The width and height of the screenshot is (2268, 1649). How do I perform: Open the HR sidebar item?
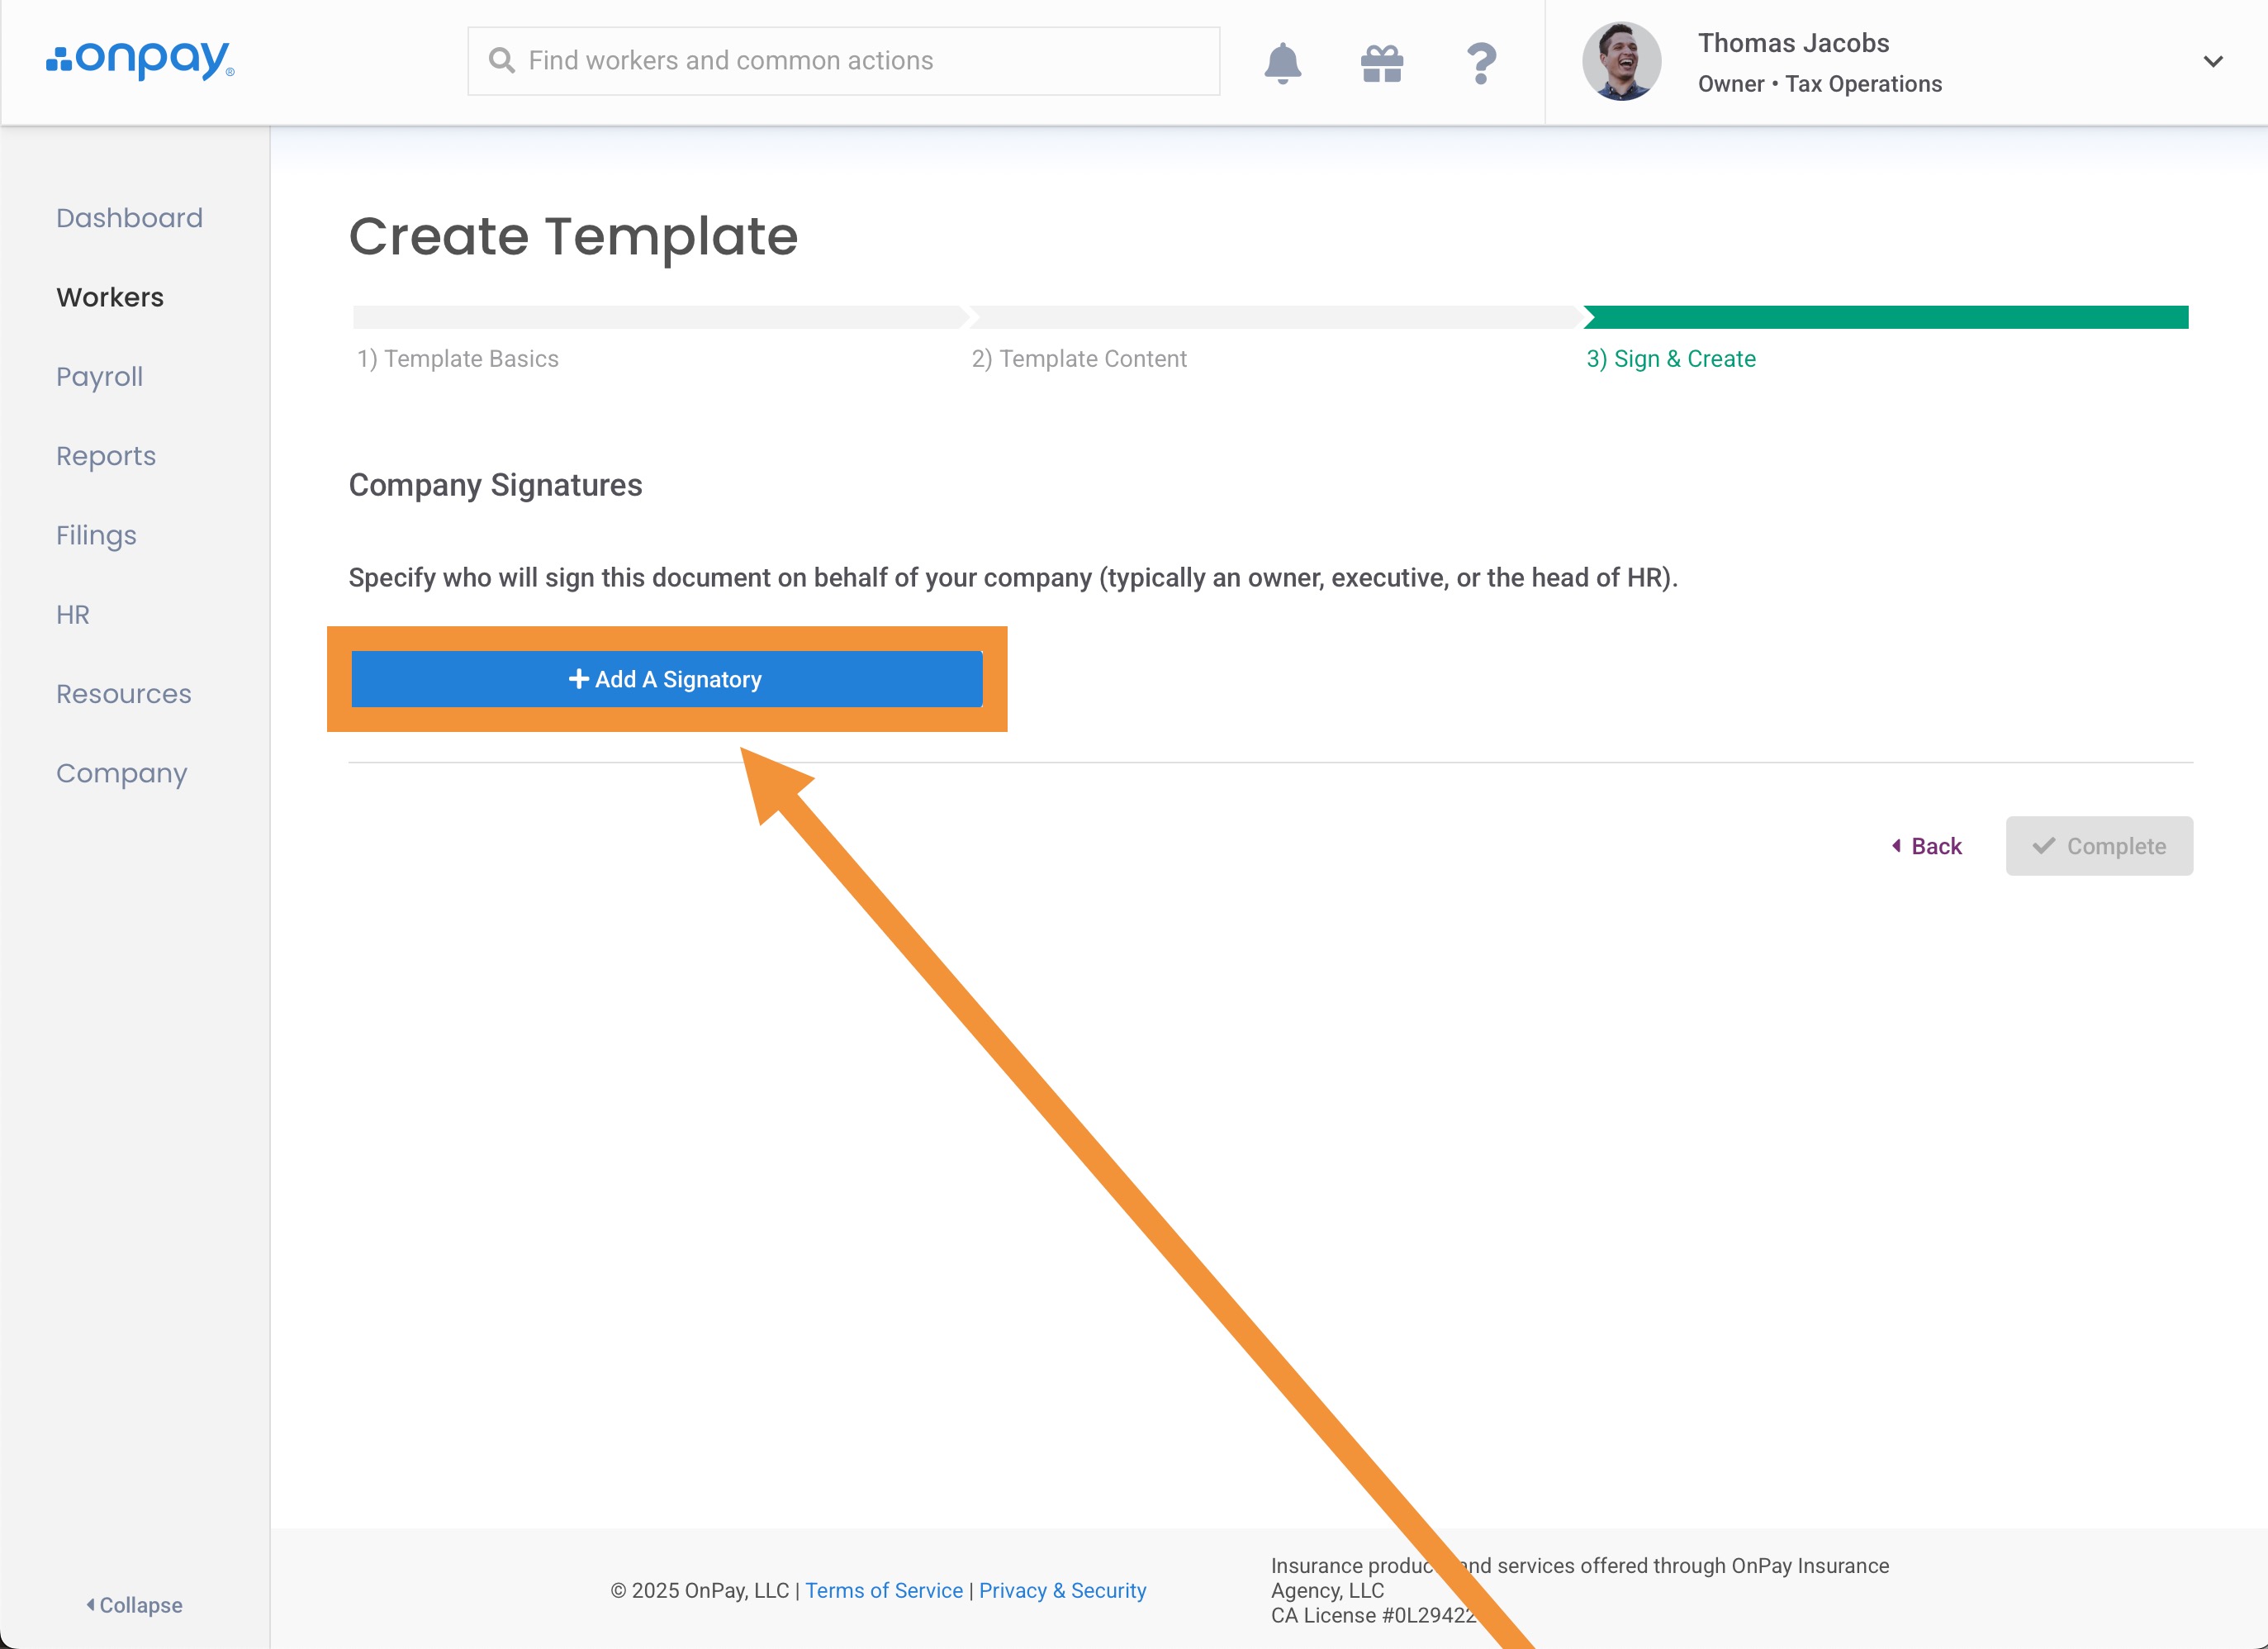tap(73, 614)
